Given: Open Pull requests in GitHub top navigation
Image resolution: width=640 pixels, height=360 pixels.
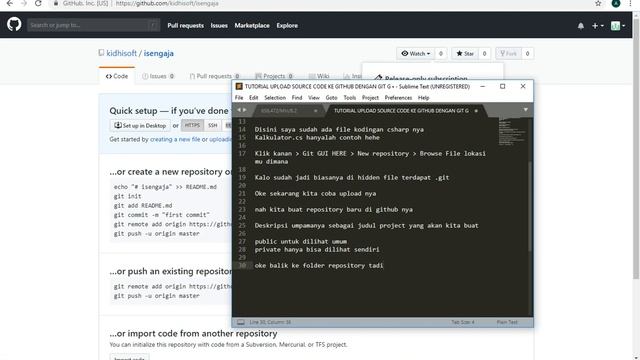Looking at the screenshot, I should point(185,25).
